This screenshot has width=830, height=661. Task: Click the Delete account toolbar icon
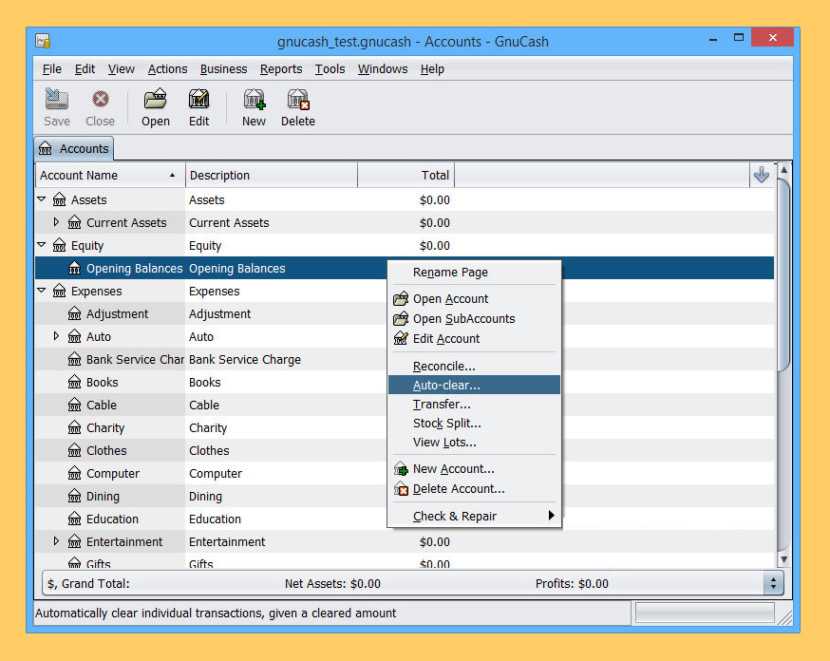[297, 100]
